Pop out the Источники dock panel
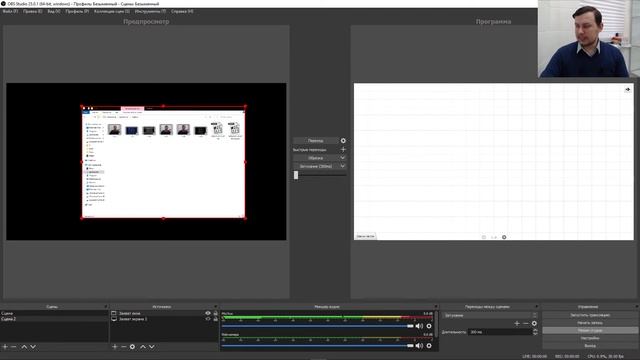Image resolution: width=640 pixels, height=360 pixels. [x=216, y=307]
